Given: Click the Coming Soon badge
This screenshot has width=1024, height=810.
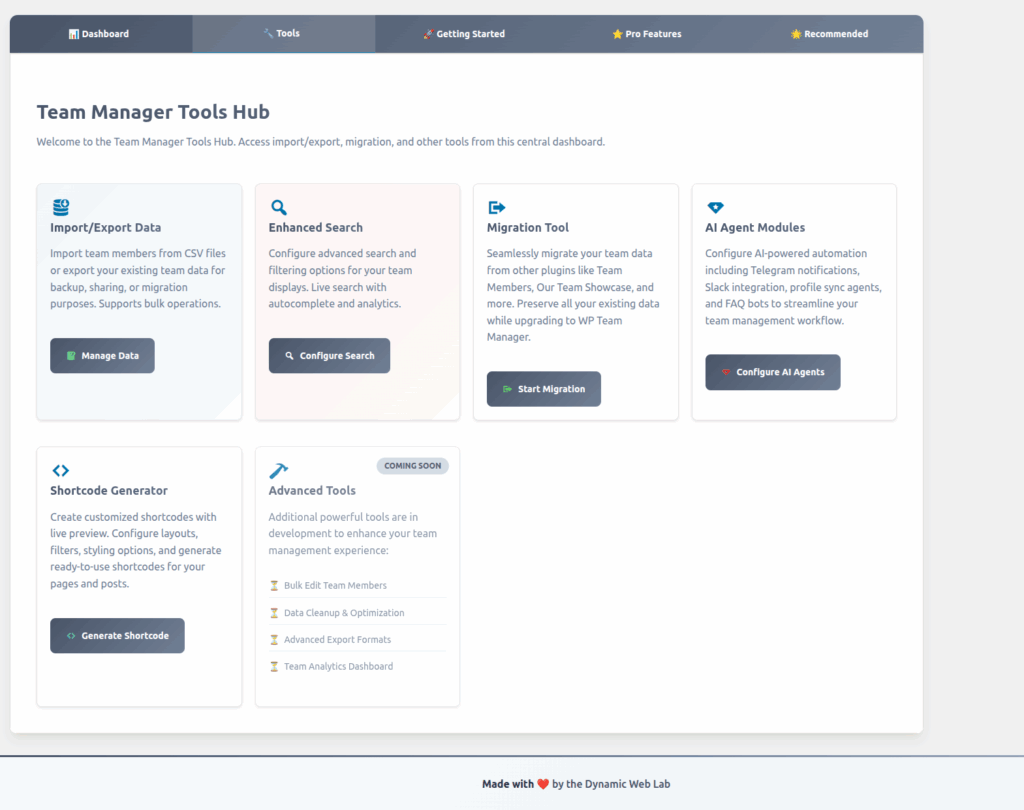Looking at the screenshot, I should coord(413,466).
